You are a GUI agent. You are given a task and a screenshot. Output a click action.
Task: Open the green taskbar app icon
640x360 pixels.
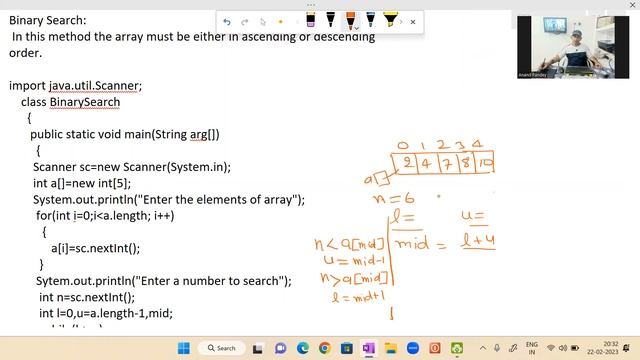point(457,349)
